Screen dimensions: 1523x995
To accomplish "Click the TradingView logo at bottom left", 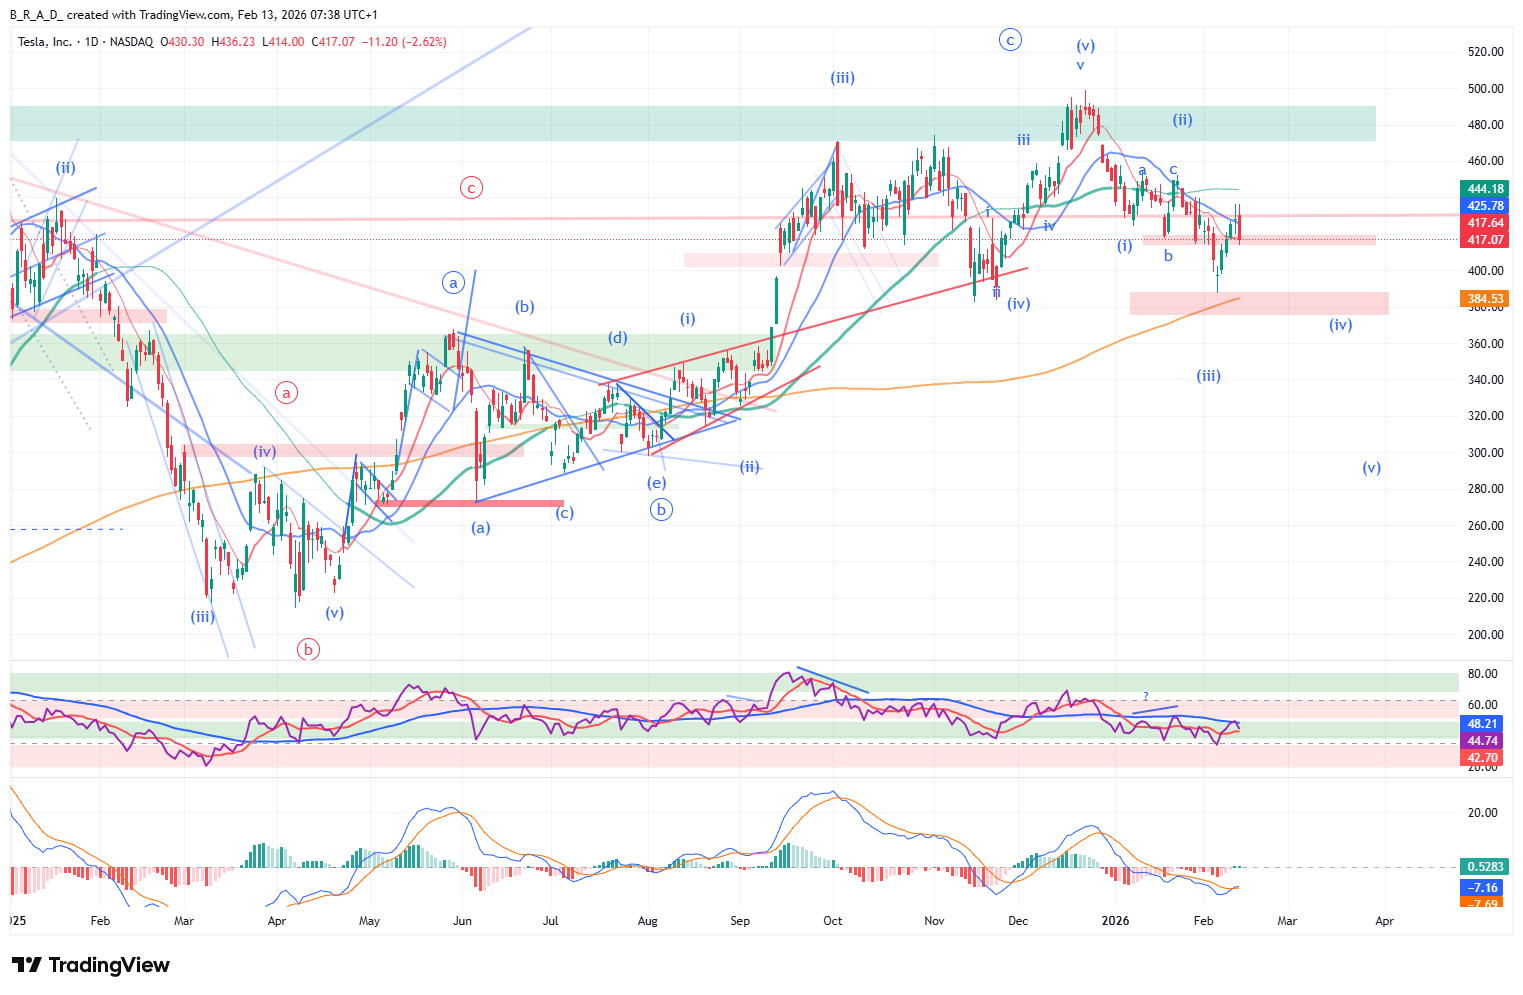I will pos(91,965).
